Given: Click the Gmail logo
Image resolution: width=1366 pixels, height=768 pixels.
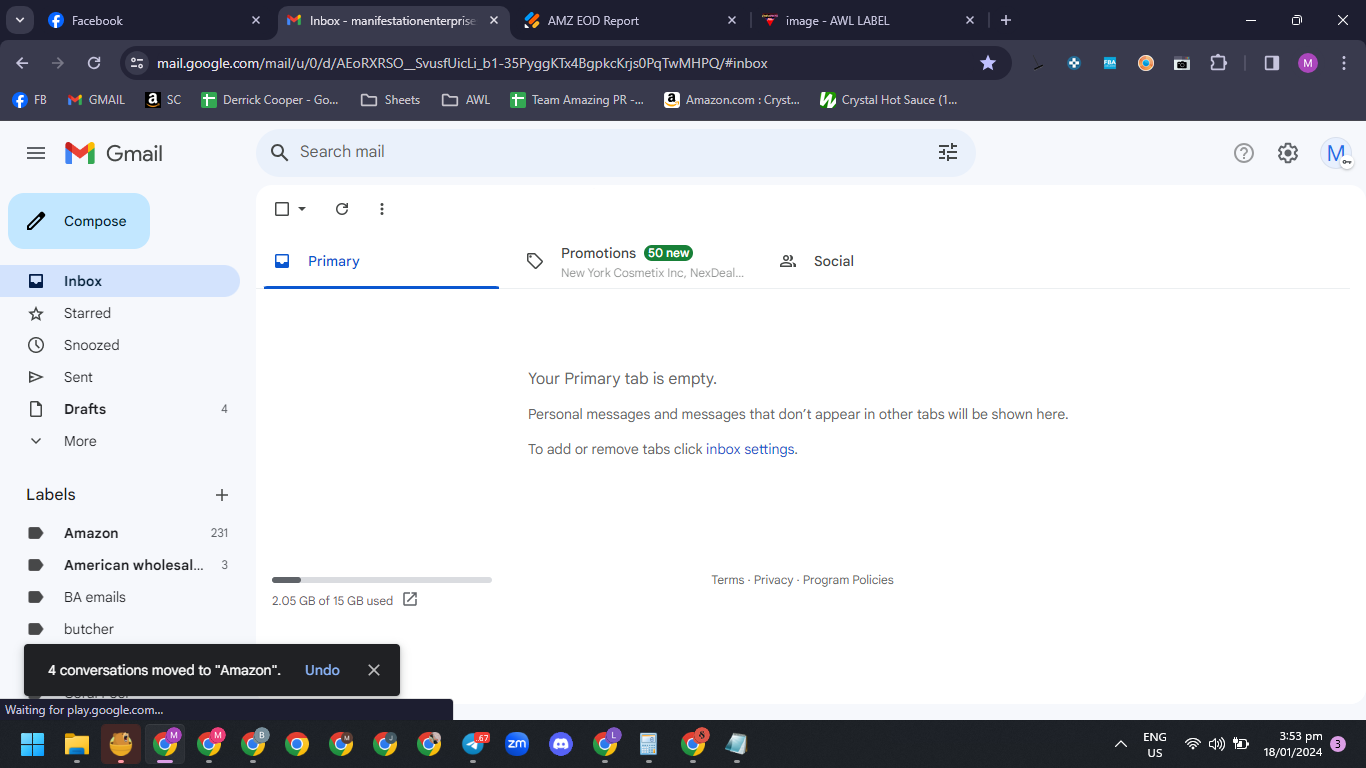Looking at the screenshot, I should coord(114,153).
